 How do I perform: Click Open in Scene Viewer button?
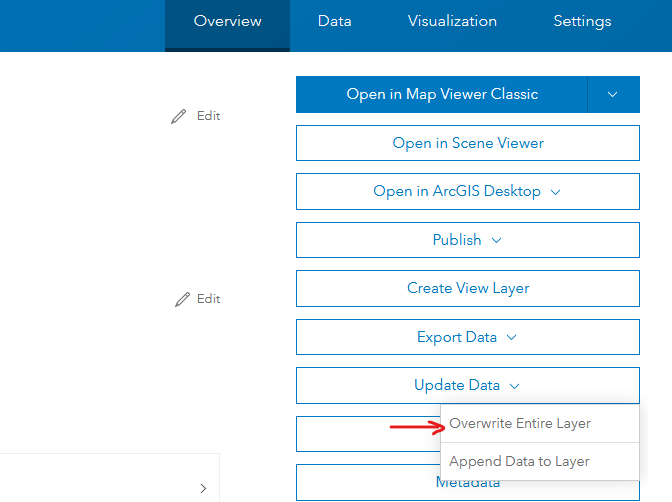point(468,143)
